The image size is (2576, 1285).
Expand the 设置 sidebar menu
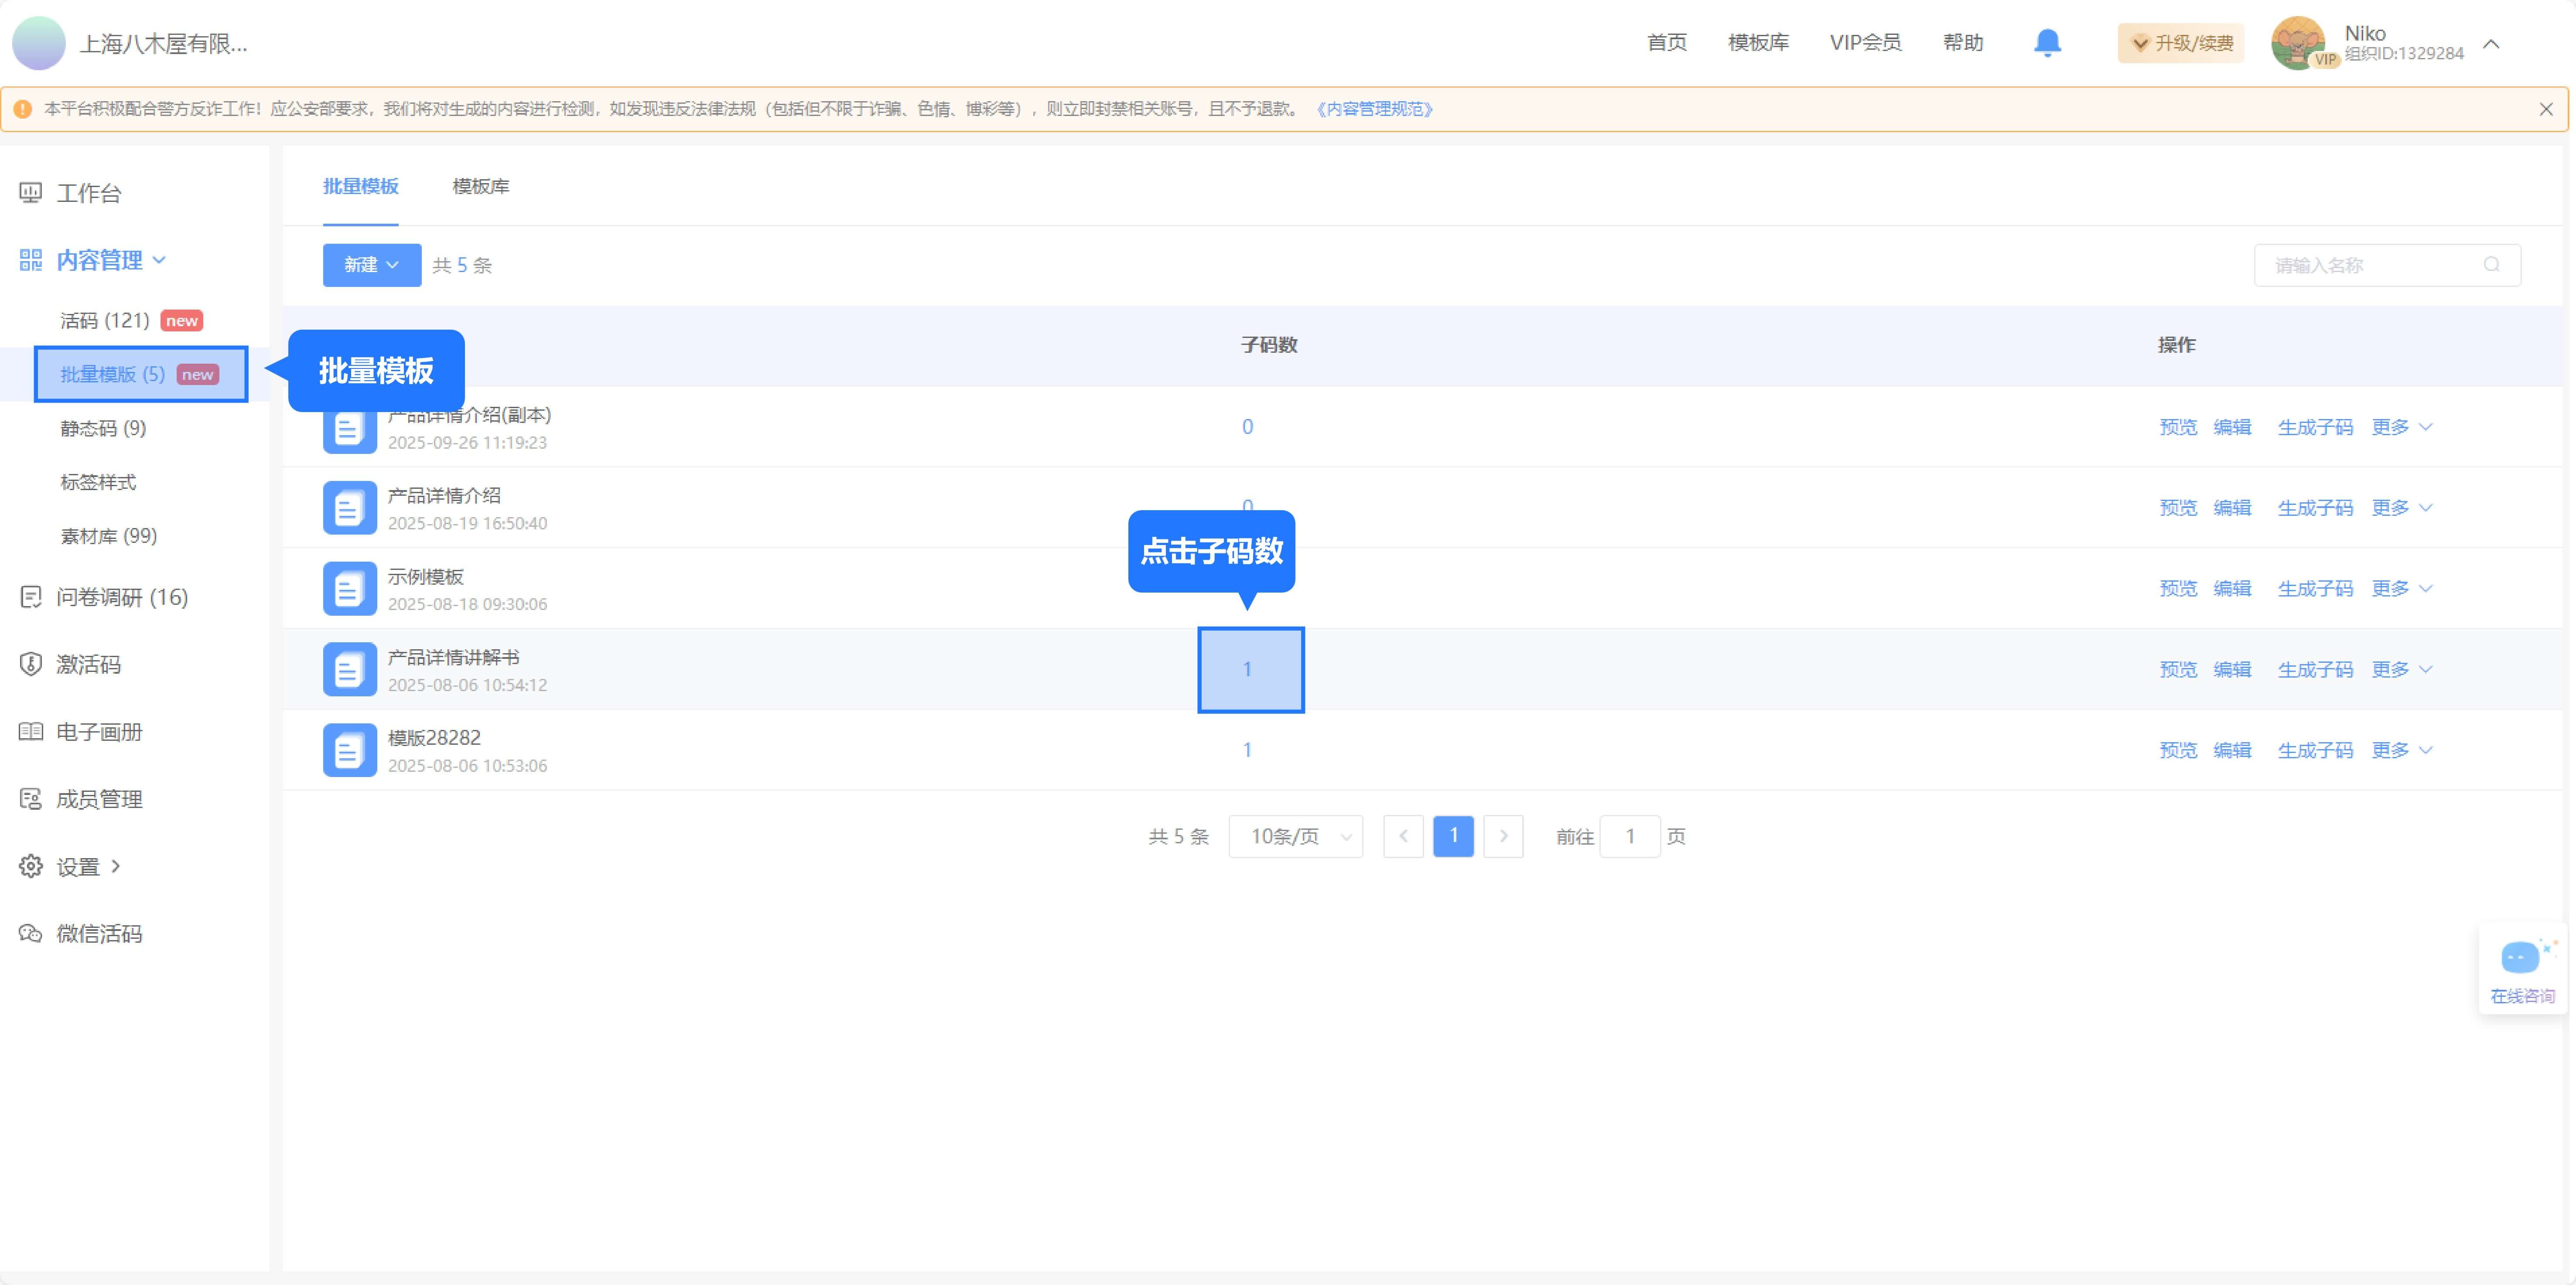pos(78,866)
